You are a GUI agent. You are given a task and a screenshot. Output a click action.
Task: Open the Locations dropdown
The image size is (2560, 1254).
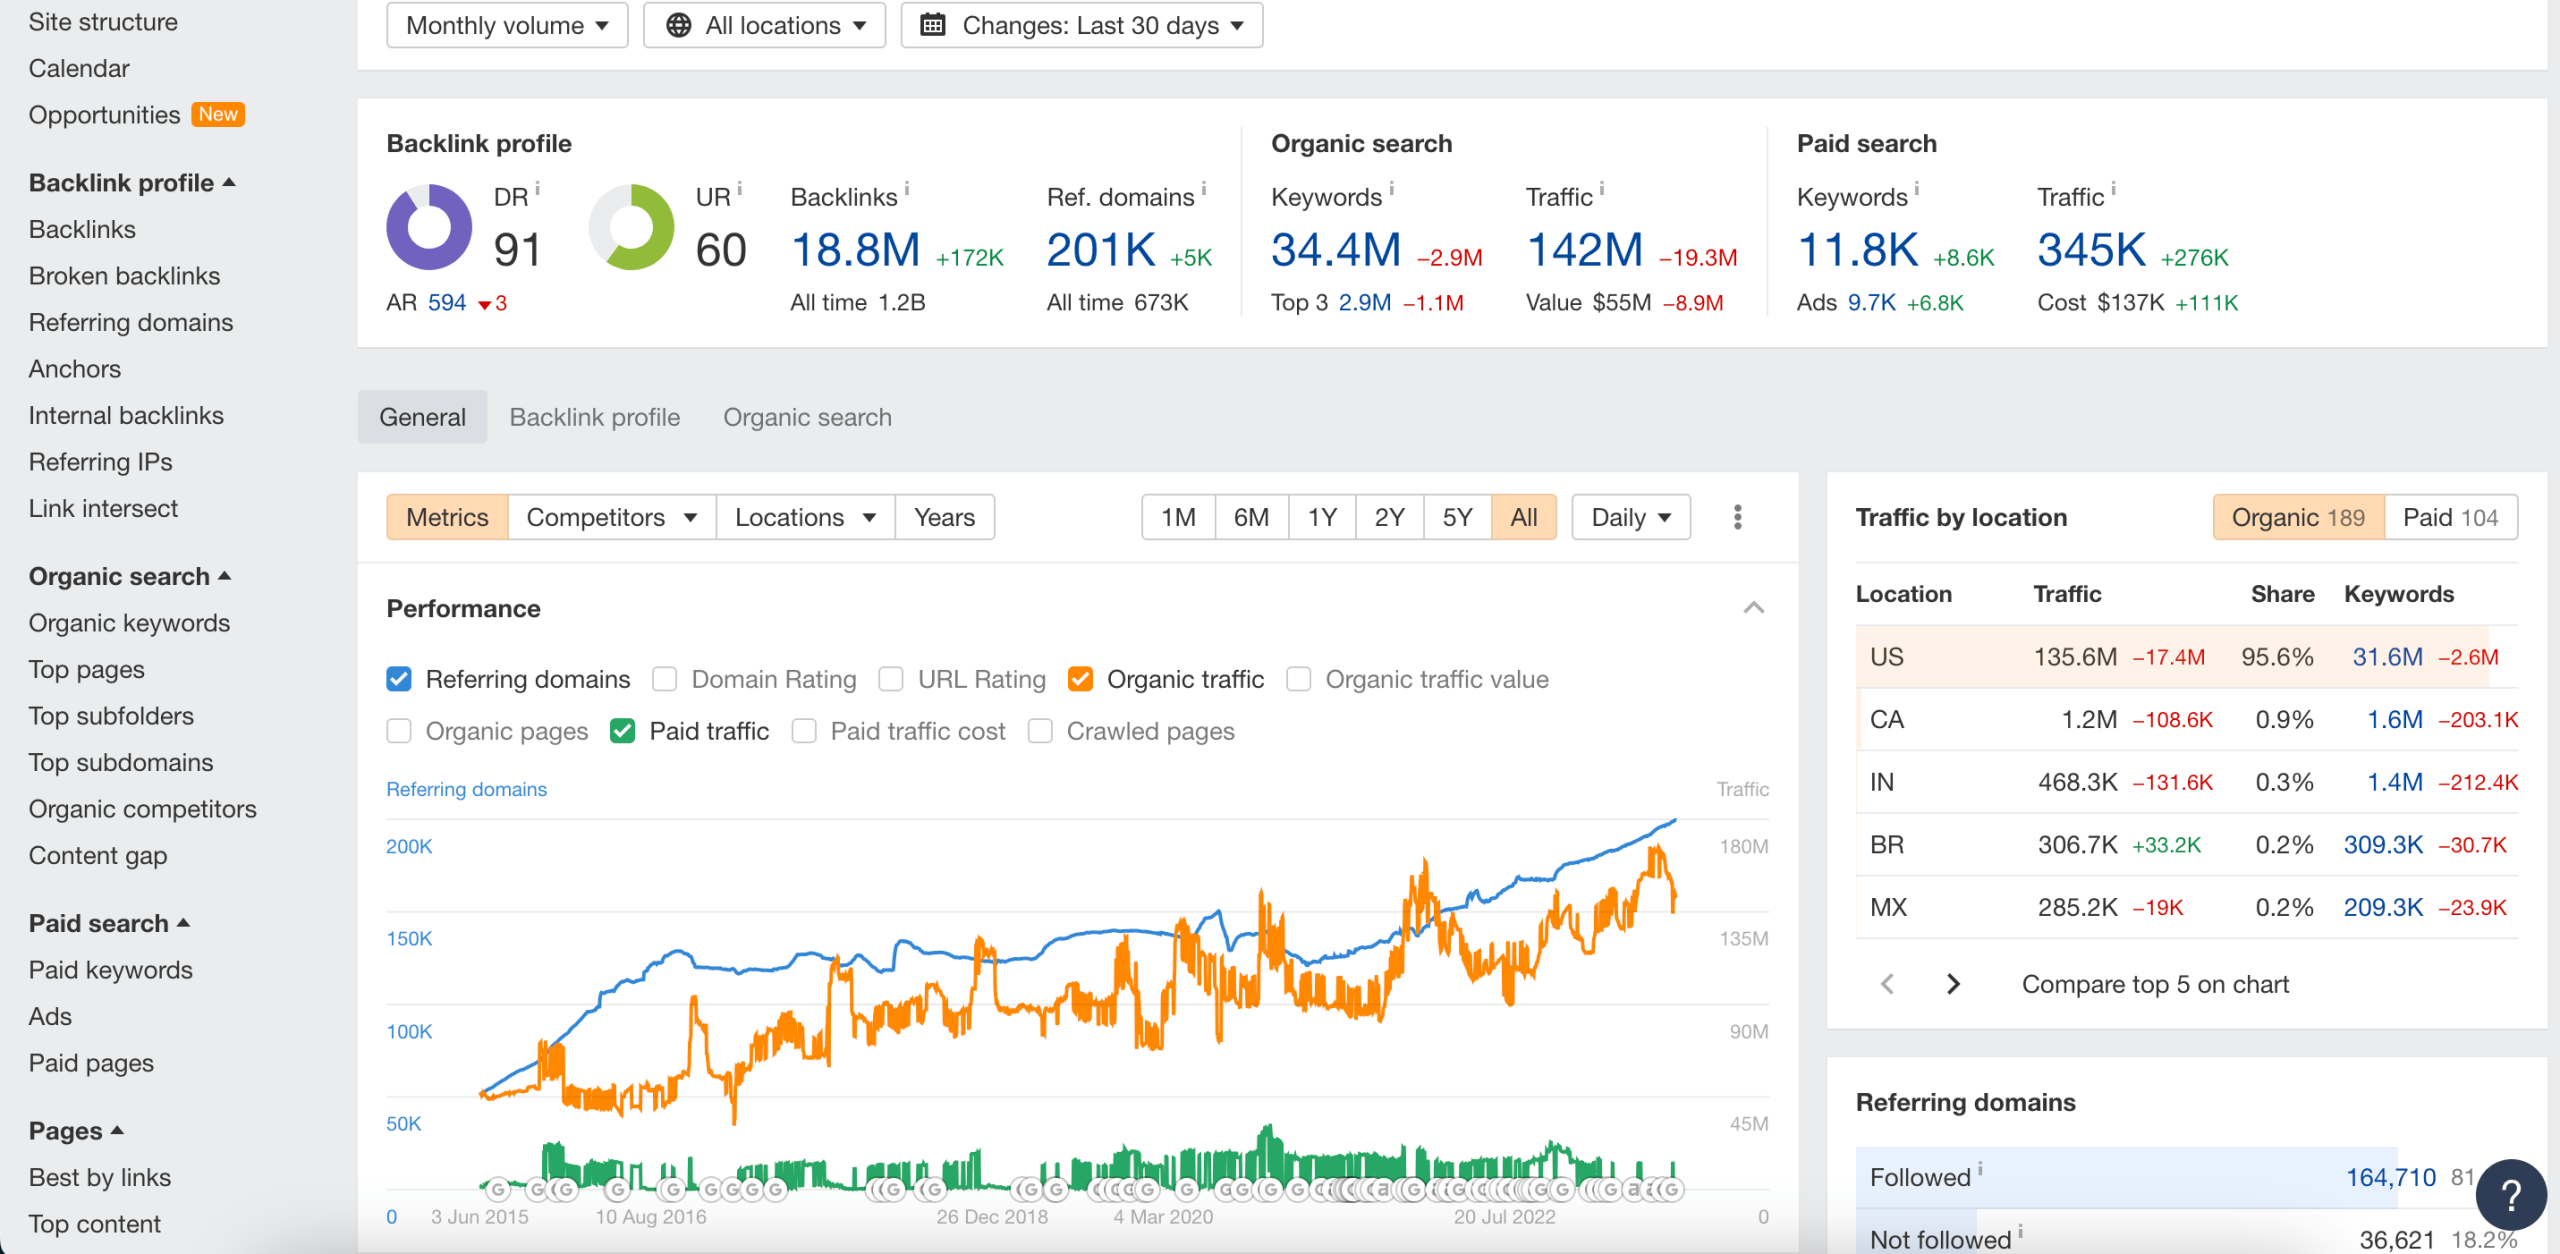click(805, 517)
